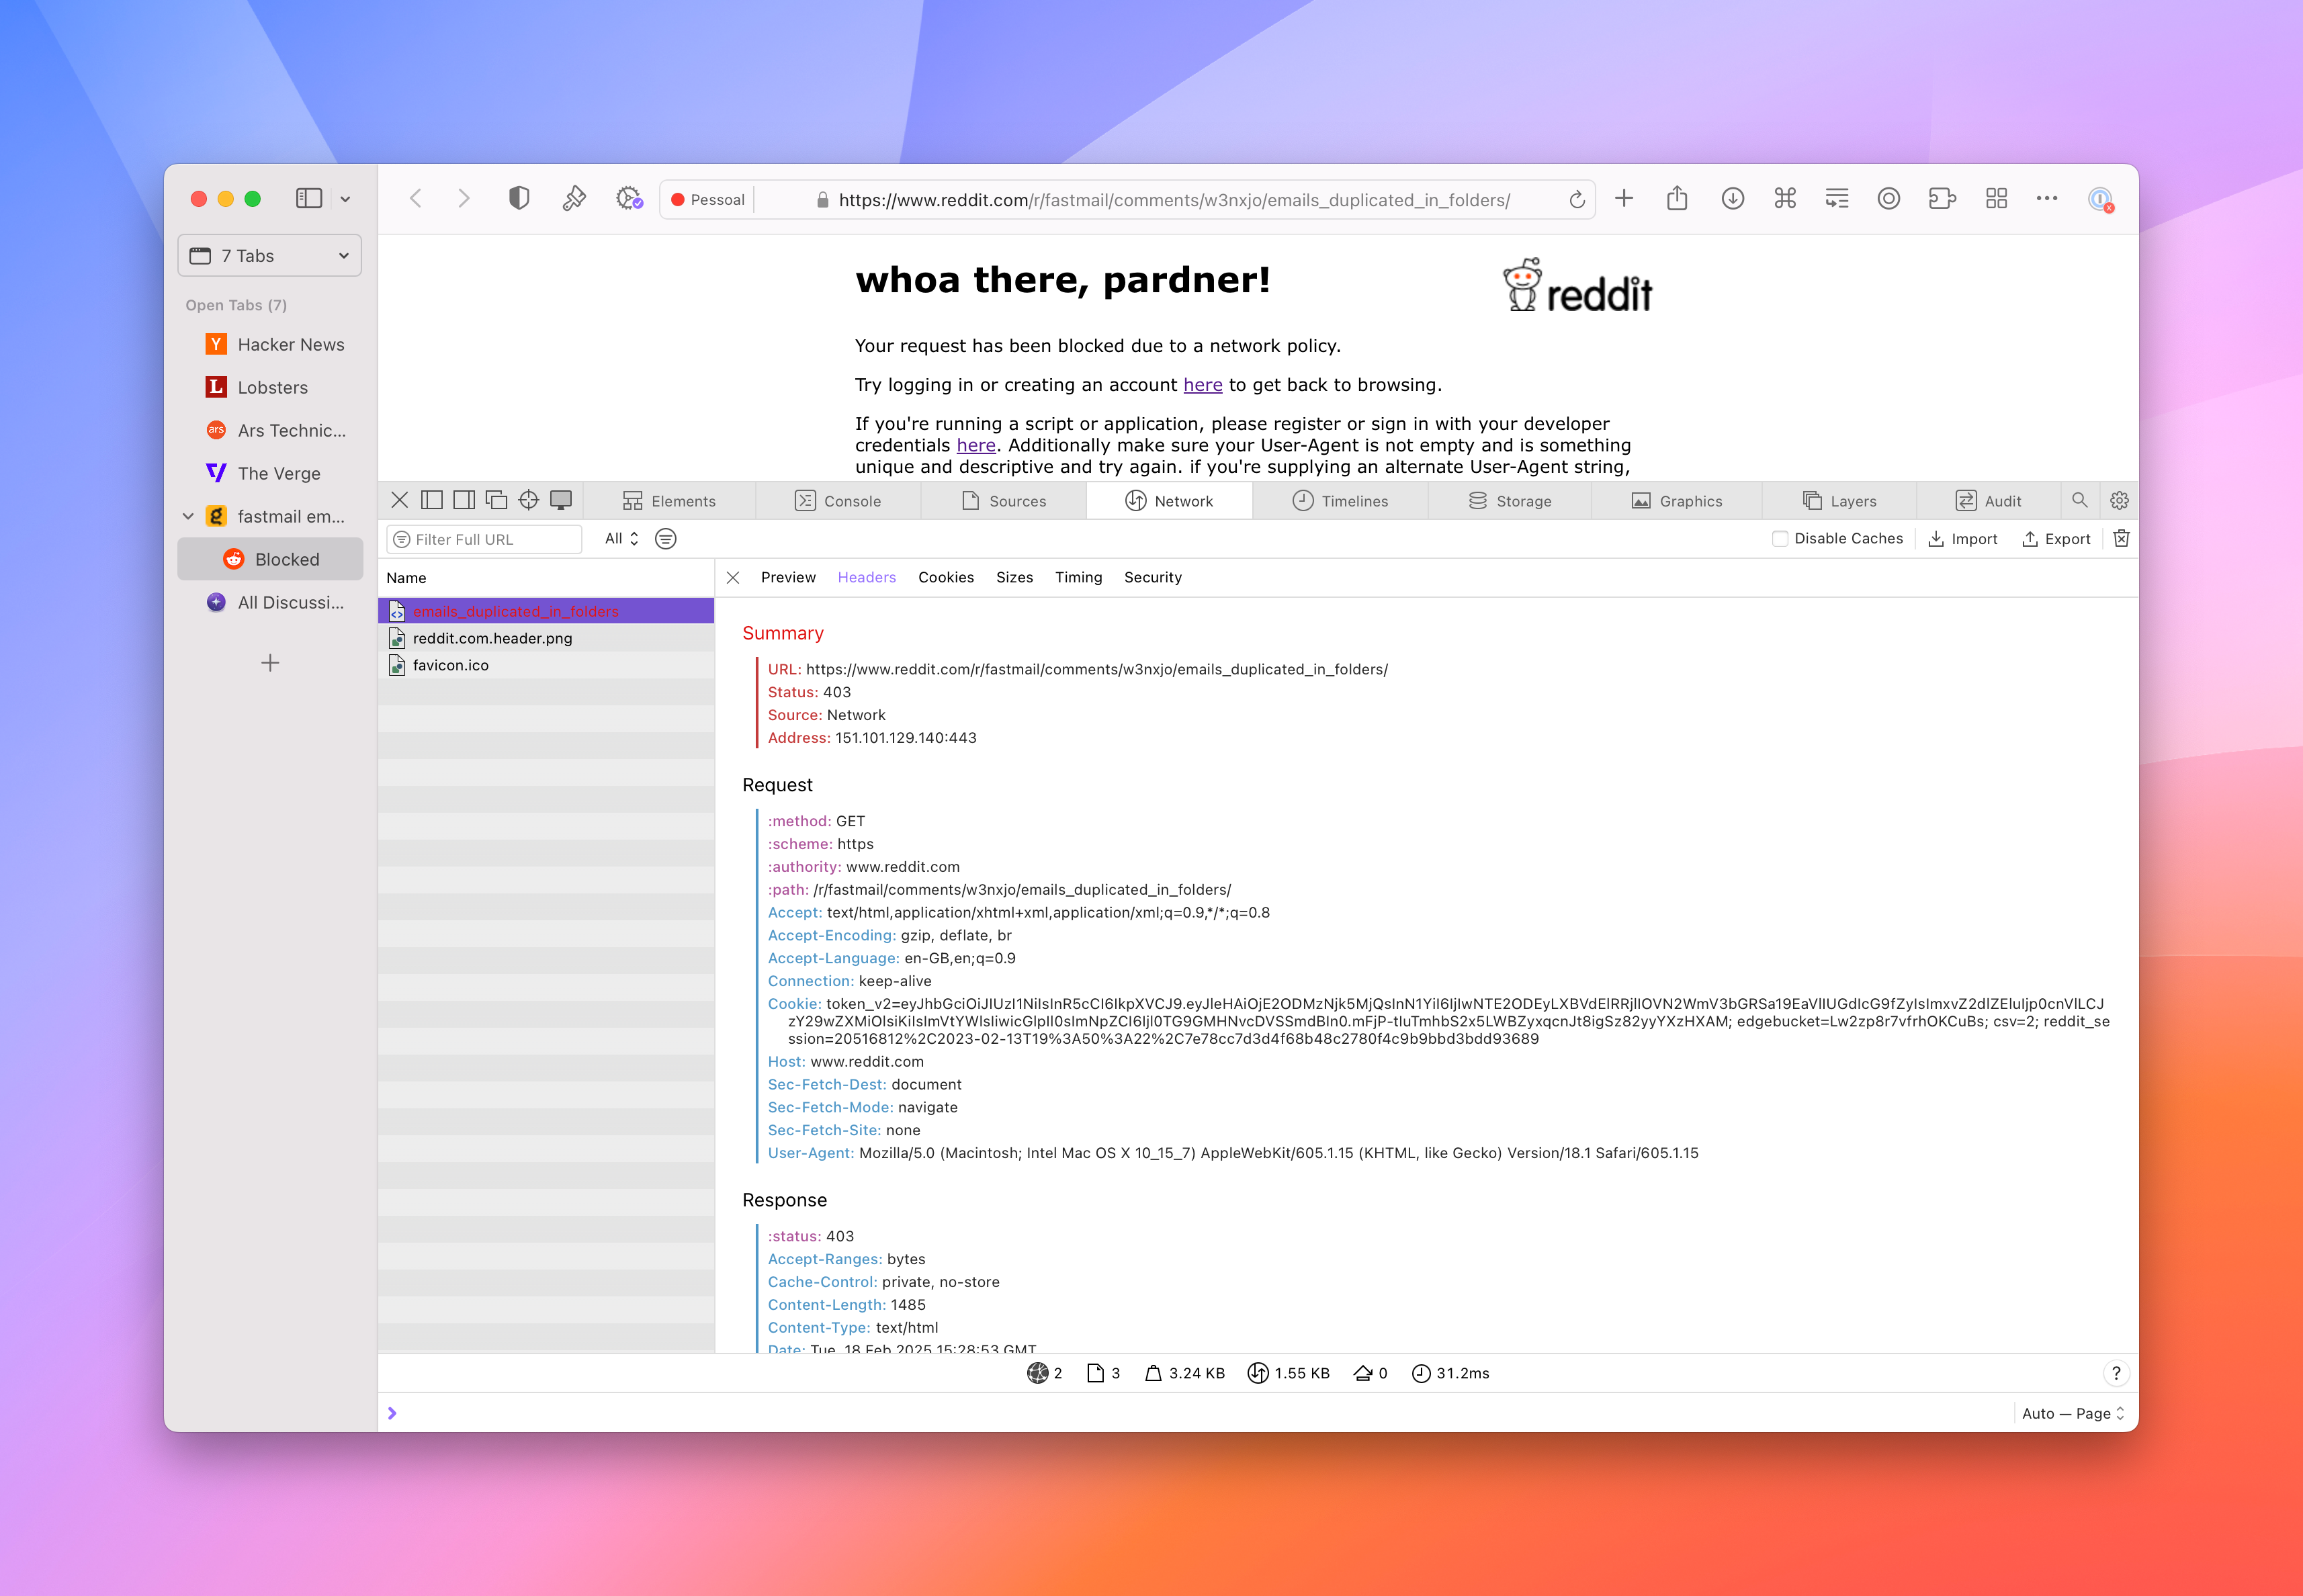The height and width of the screenshot is (1596, 2303).
Task: Toggle the sidebar visibility button
Action: tap(309, 199)
